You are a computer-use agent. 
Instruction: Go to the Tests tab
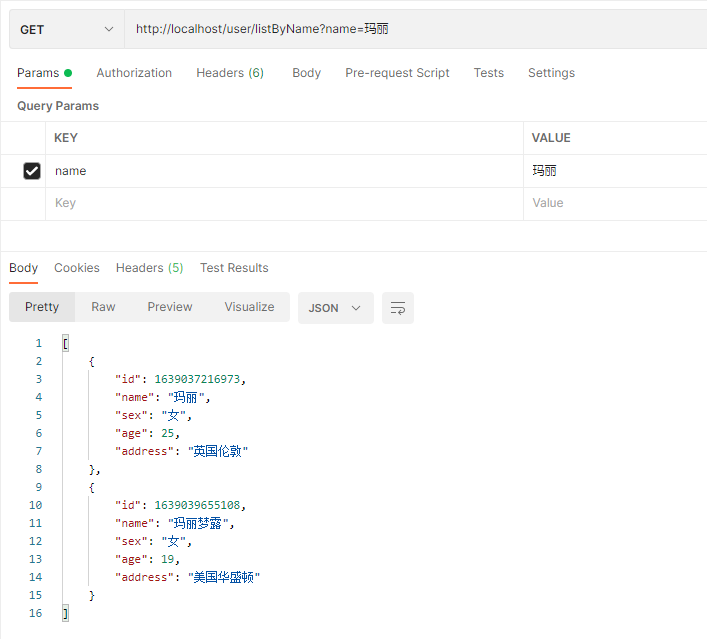pos(489,73)
